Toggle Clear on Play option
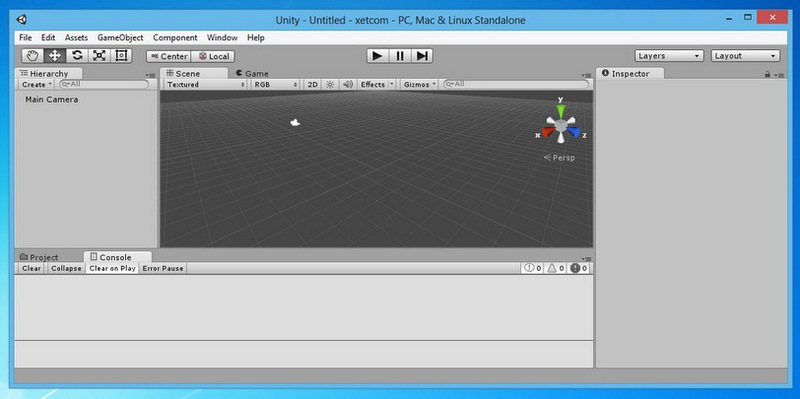Viewport: 800px width, 399px height. (x=112, y=268)
